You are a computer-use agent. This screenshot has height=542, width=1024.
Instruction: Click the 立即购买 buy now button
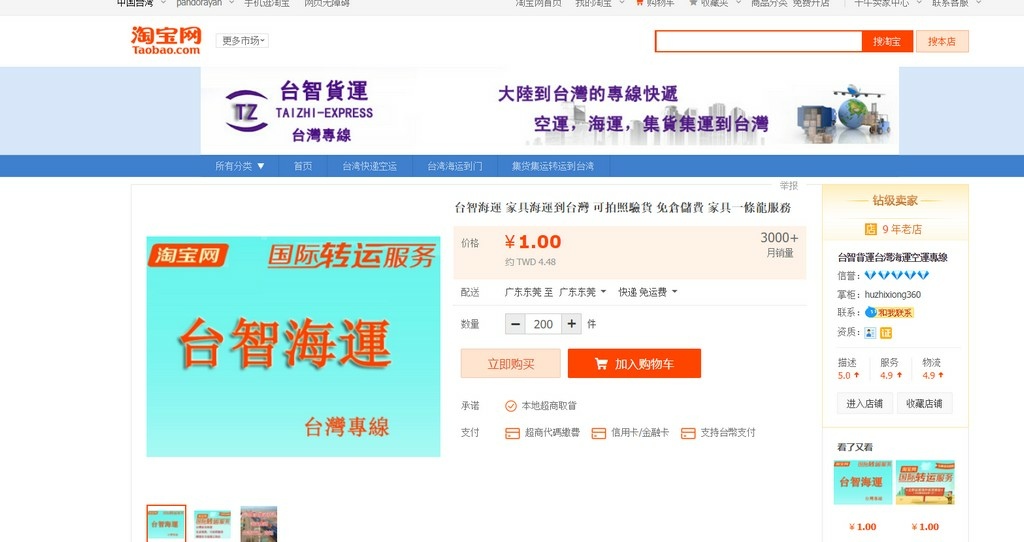coord(511,364)
